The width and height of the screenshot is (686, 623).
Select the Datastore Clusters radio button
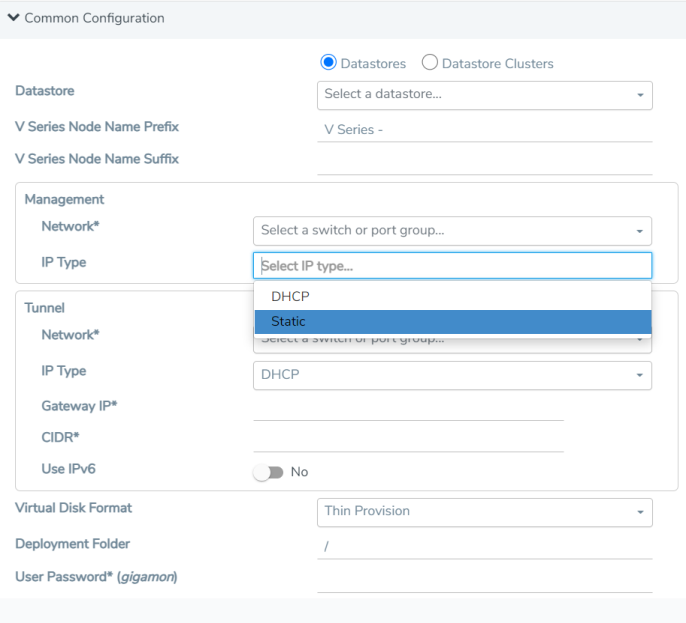[x=430, y=63]
